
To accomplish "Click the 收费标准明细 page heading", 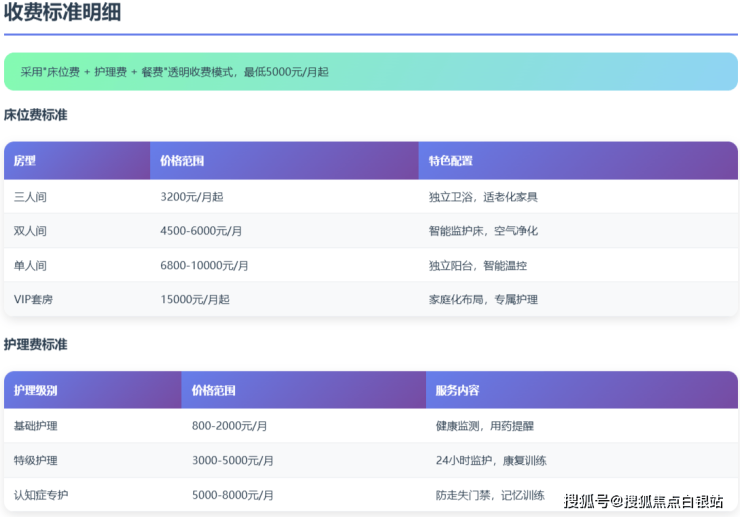I will [62, 14].
